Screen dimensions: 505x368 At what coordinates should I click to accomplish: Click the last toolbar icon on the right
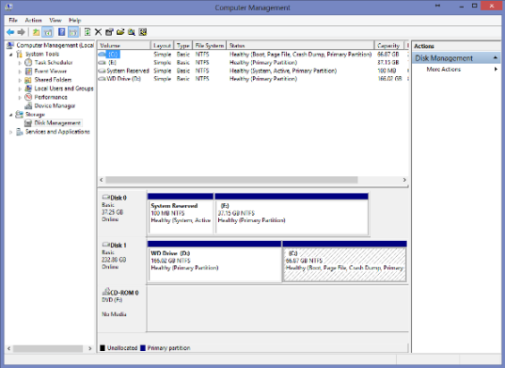click(143, 32)
